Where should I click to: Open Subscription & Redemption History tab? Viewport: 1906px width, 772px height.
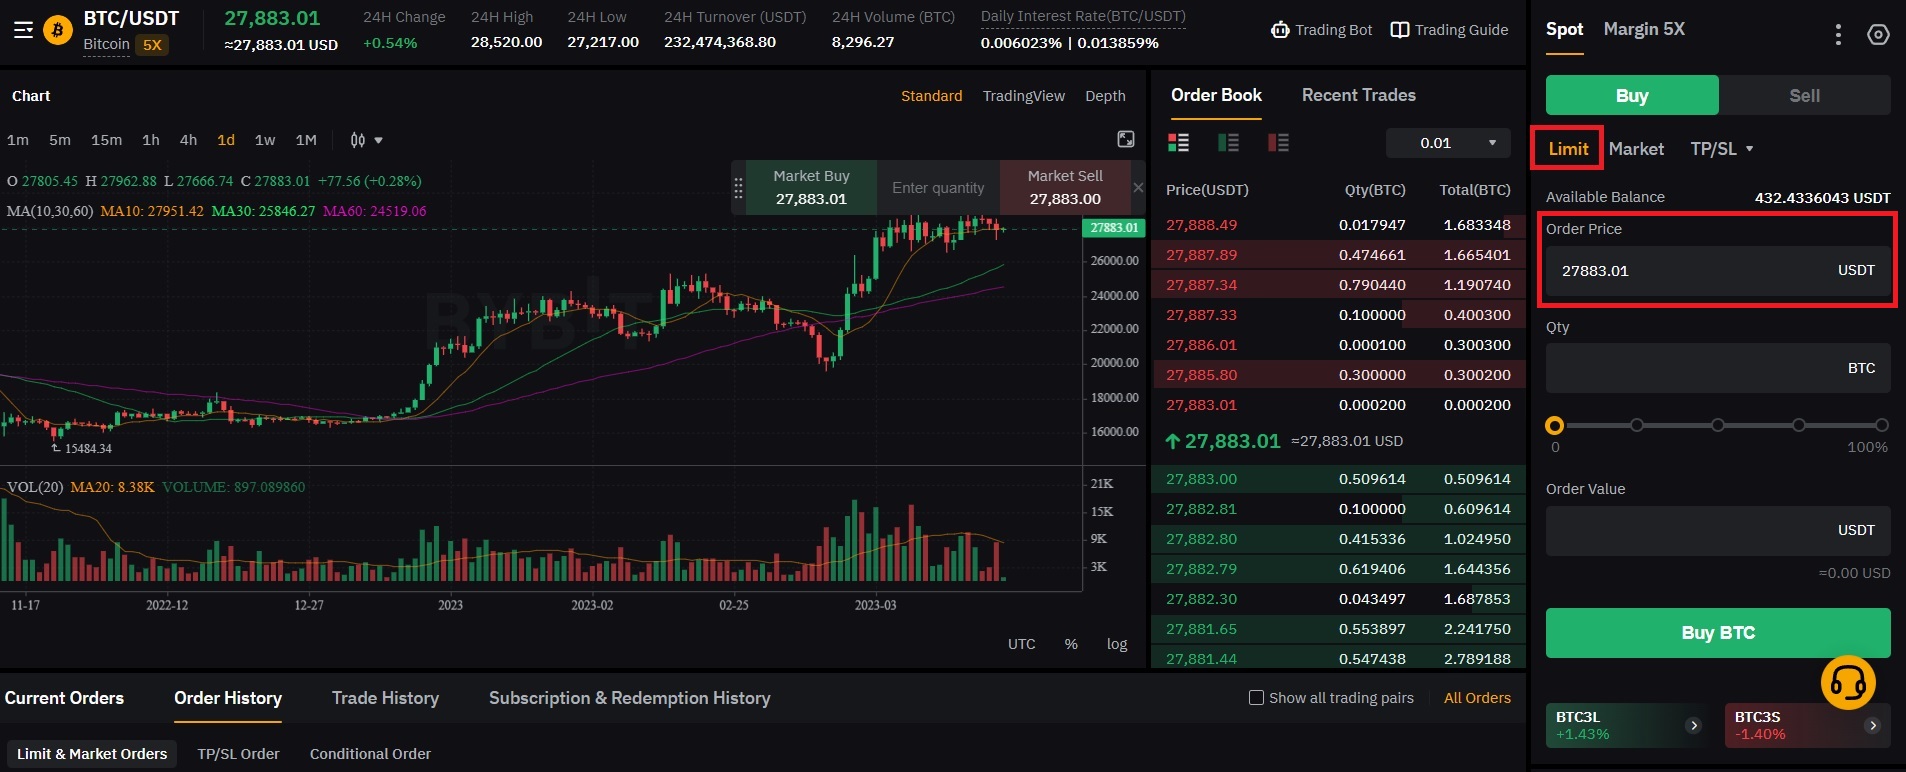(x=629, y=698)
